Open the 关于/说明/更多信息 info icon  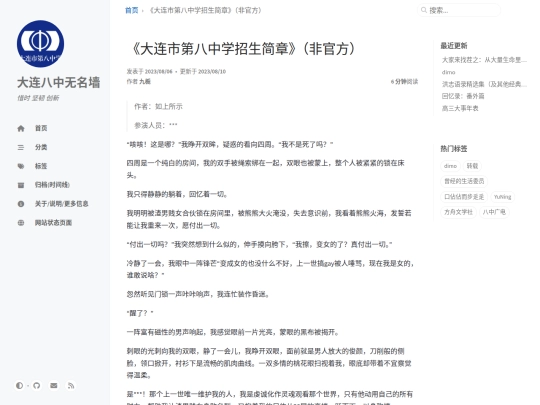coord(21,204)
